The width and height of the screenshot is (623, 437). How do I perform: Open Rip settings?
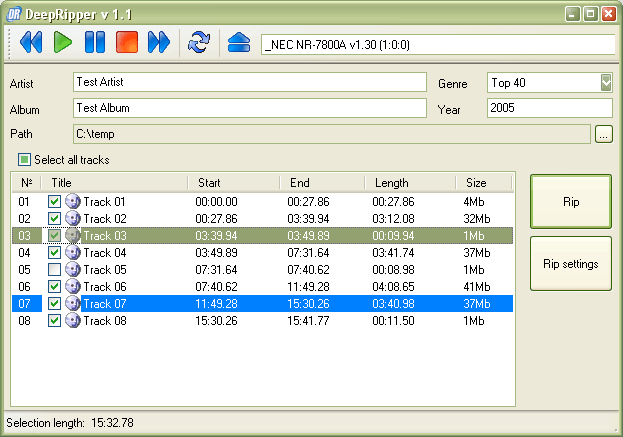click(571, 264)
